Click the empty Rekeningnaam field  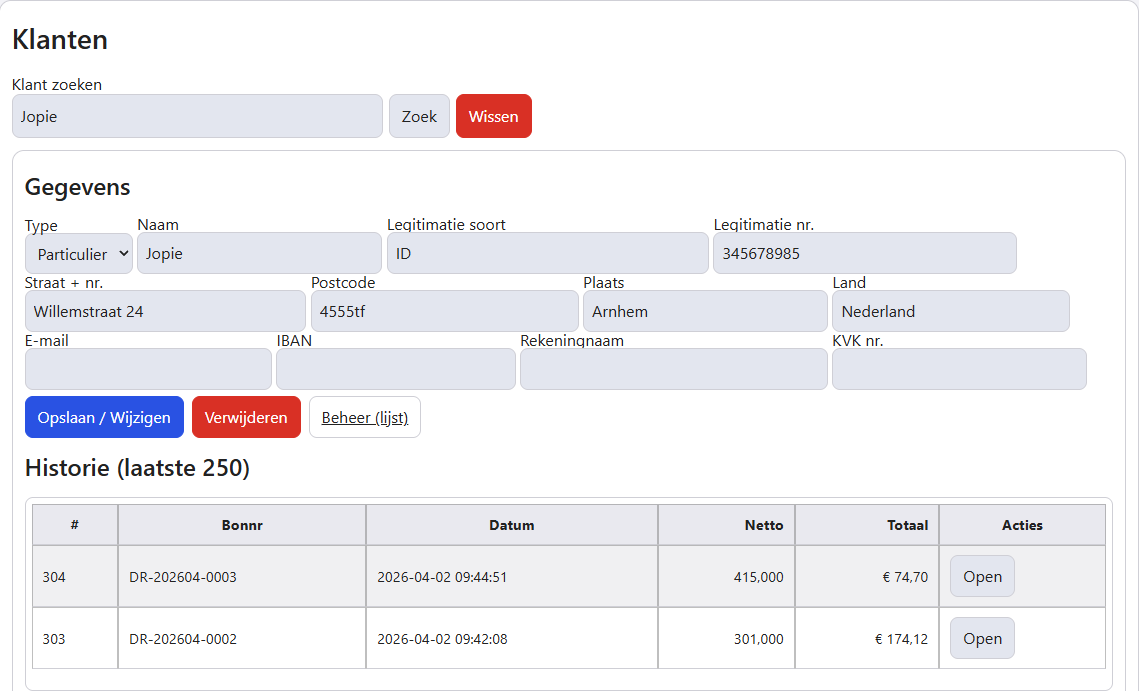[x=674, y=369]
